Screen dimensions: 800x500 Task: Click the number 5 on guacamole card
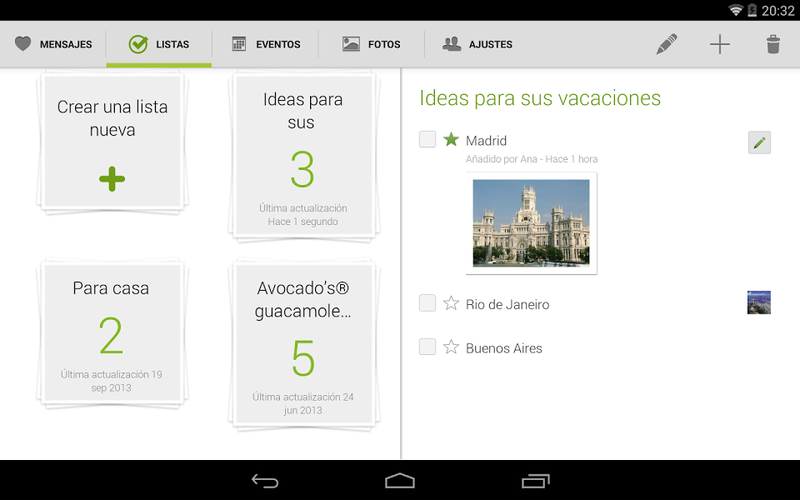coord(303,358)
